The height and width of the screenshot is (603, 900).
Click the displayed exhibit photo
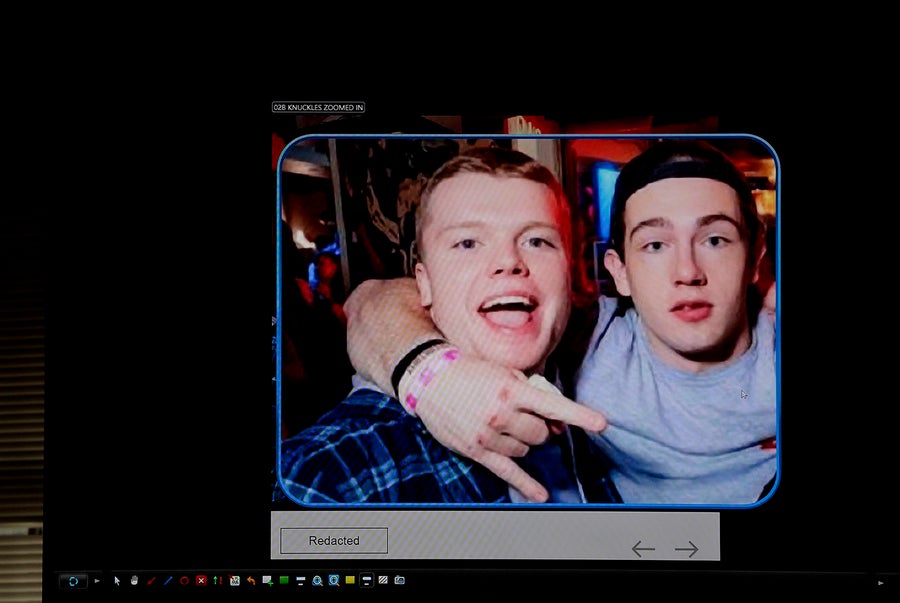[527, 320]
